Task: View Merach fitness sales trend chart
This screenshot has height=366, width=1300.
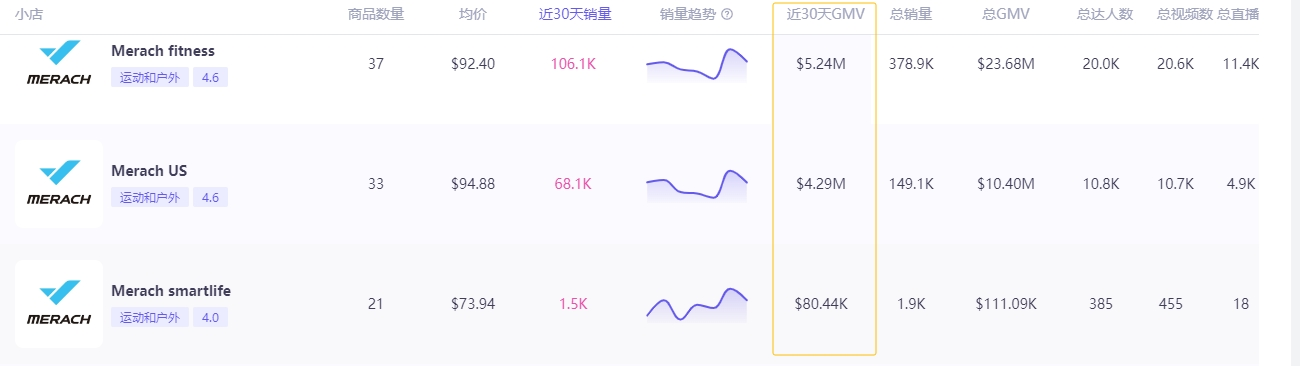Action: click(x=697, y=65)
